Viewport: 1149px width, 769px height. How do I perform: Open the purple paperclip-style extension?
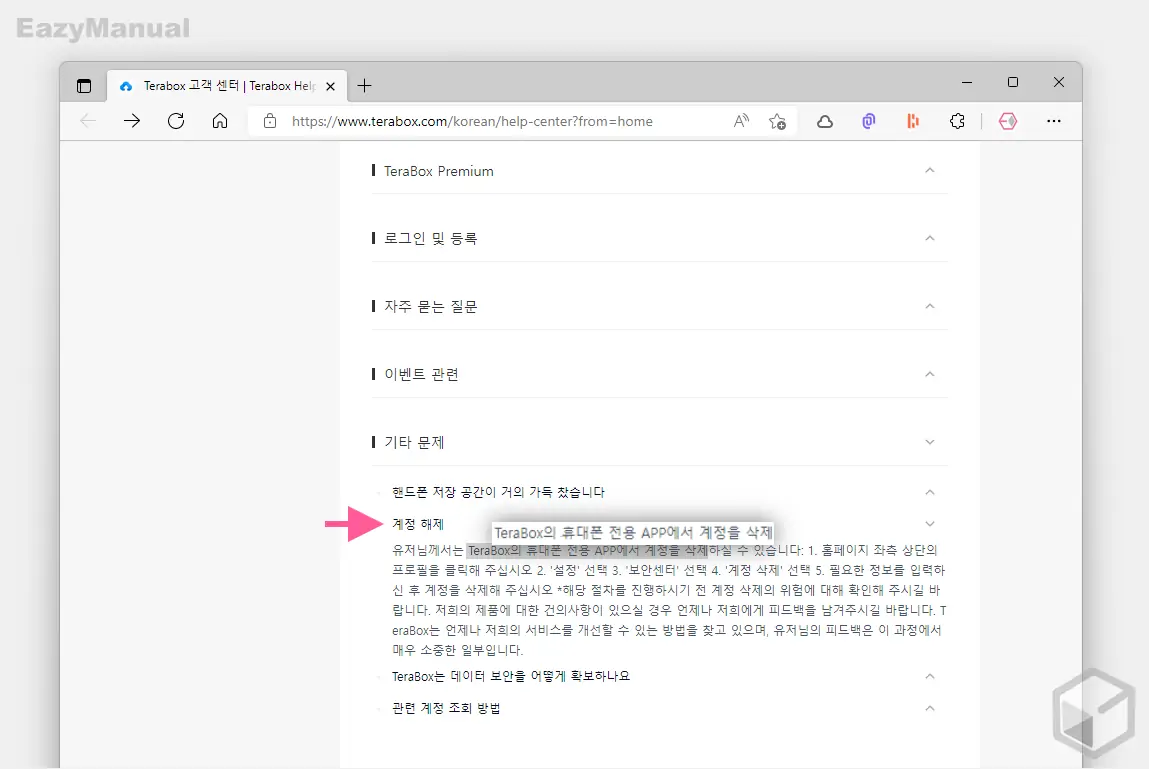point(868,121)
